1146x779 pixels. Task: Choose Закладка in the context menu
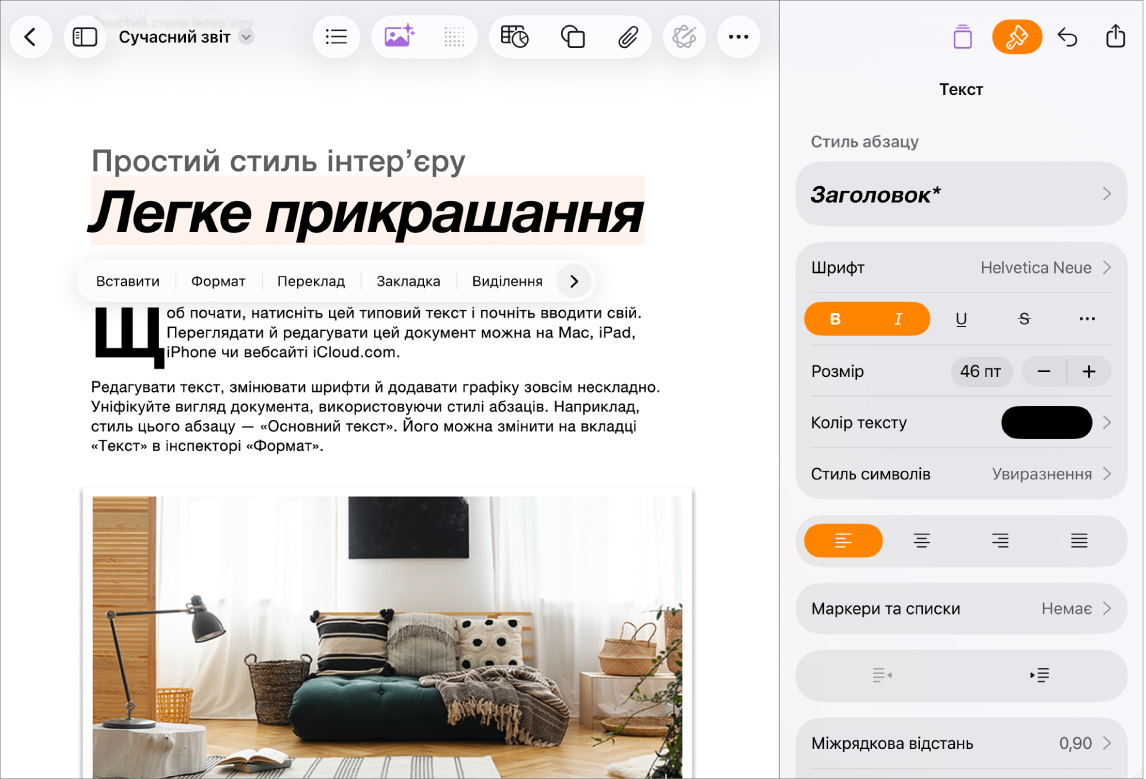click(409, 281)
